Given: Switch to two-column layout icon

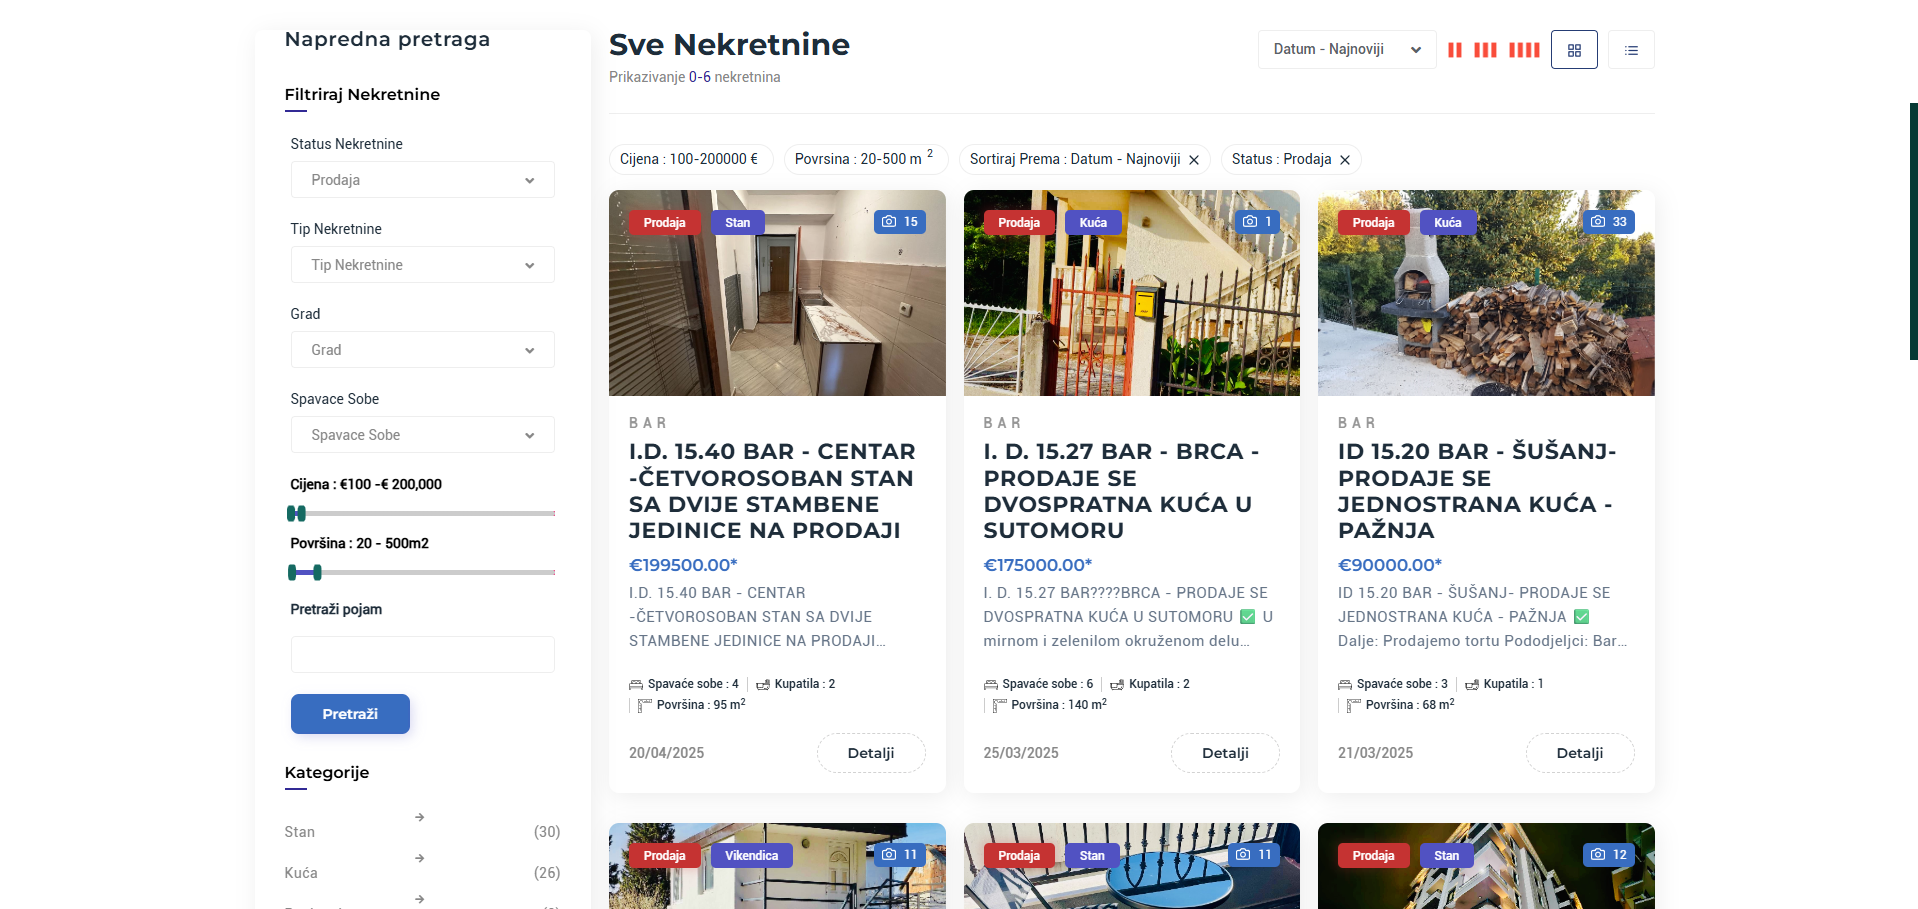Looking at the screenshot, I should [1454, 50].
